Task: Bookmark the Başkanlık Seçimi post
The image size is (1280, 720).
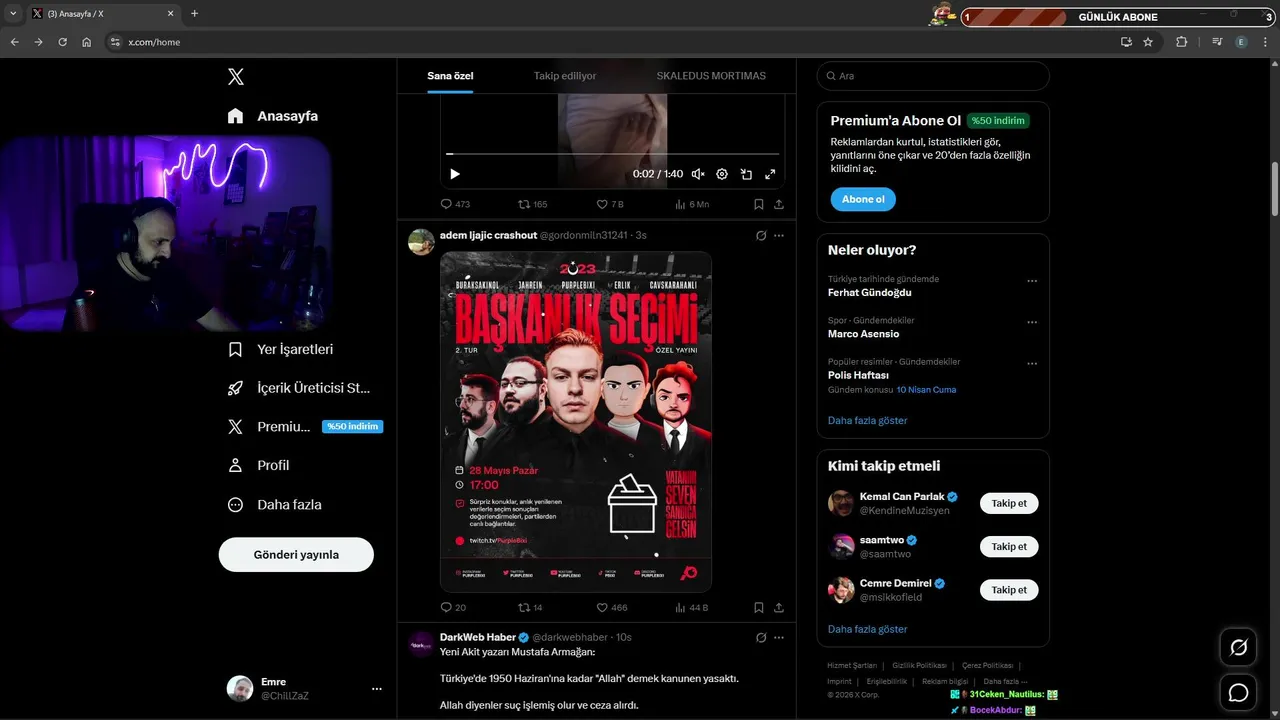Action: pos(759,607)
